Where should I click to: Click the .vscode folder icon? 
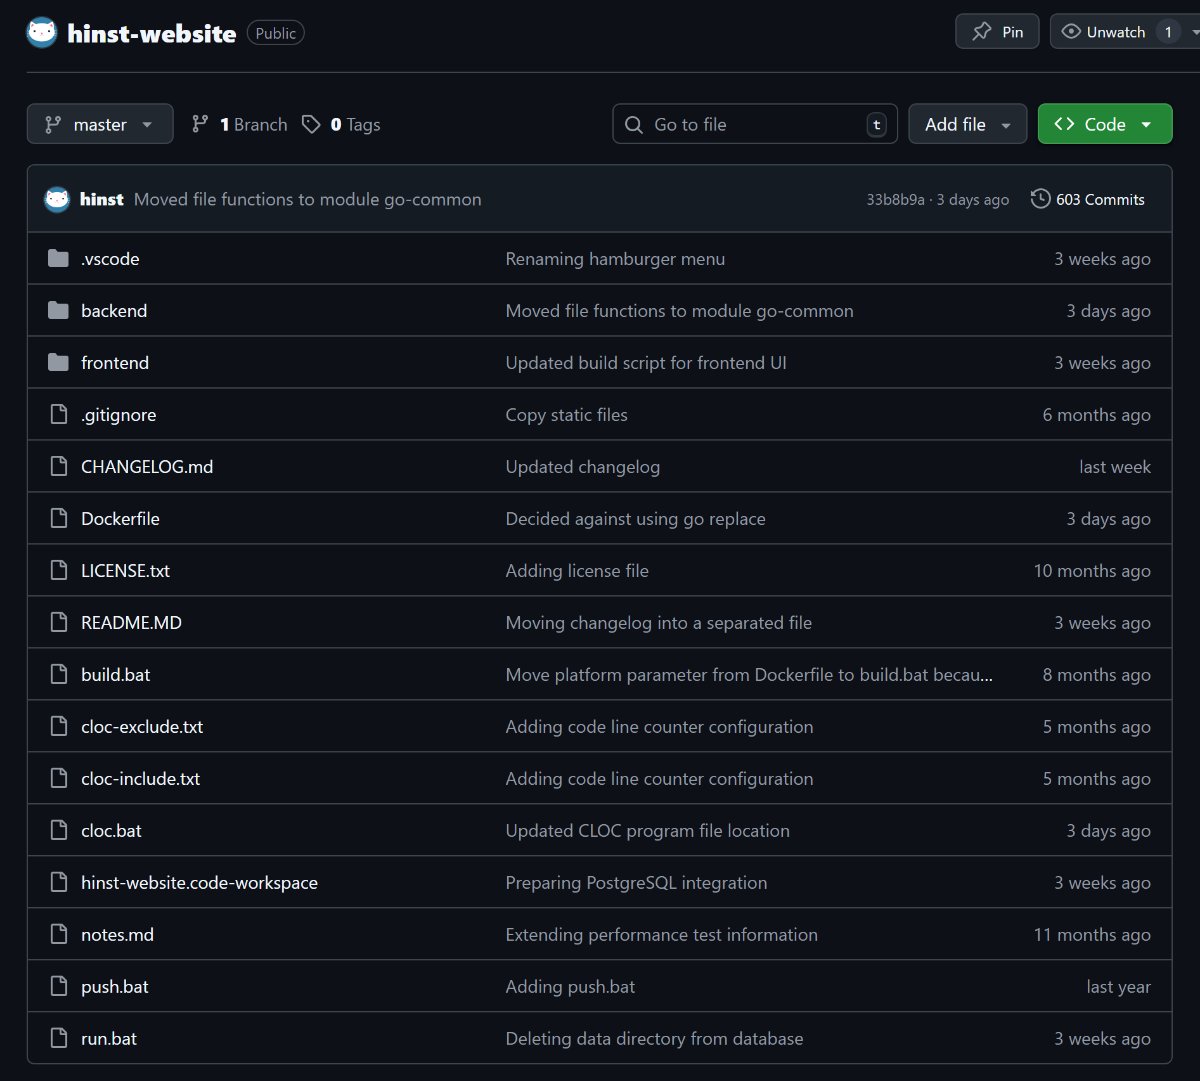(58, 259)
